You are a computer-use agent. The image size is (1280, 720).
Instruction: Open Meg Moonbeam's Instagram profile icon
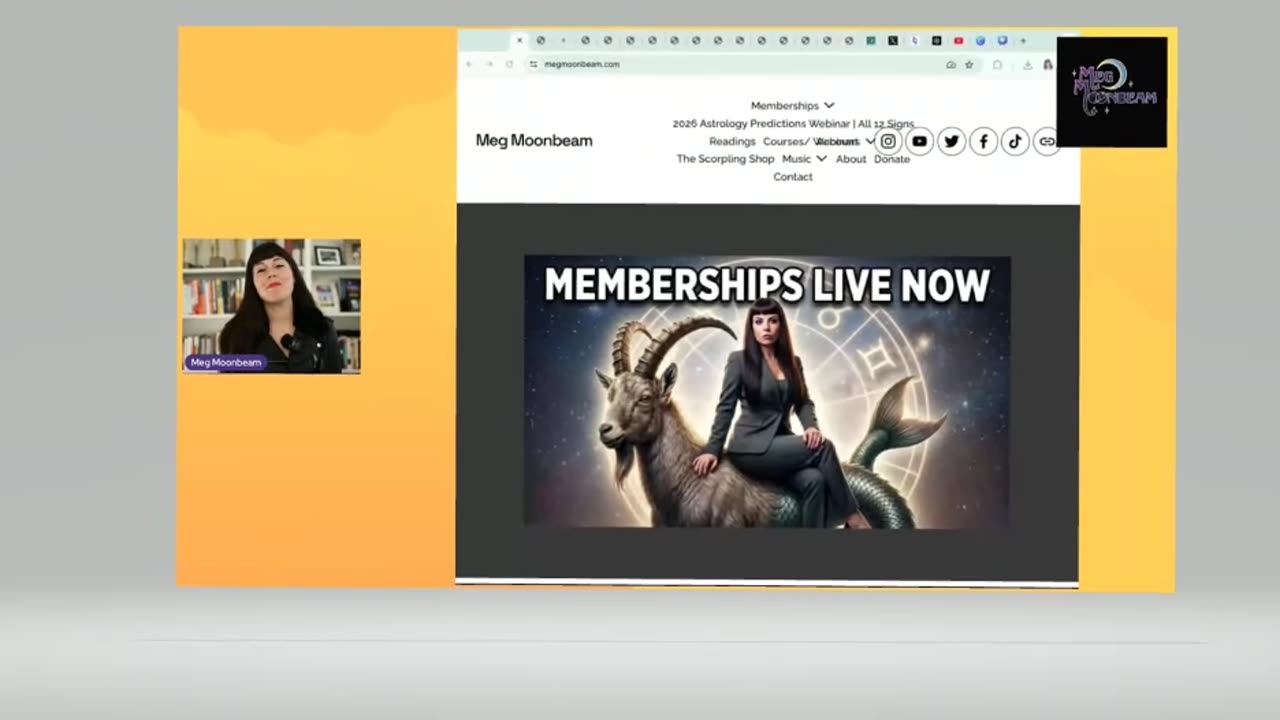888,141
